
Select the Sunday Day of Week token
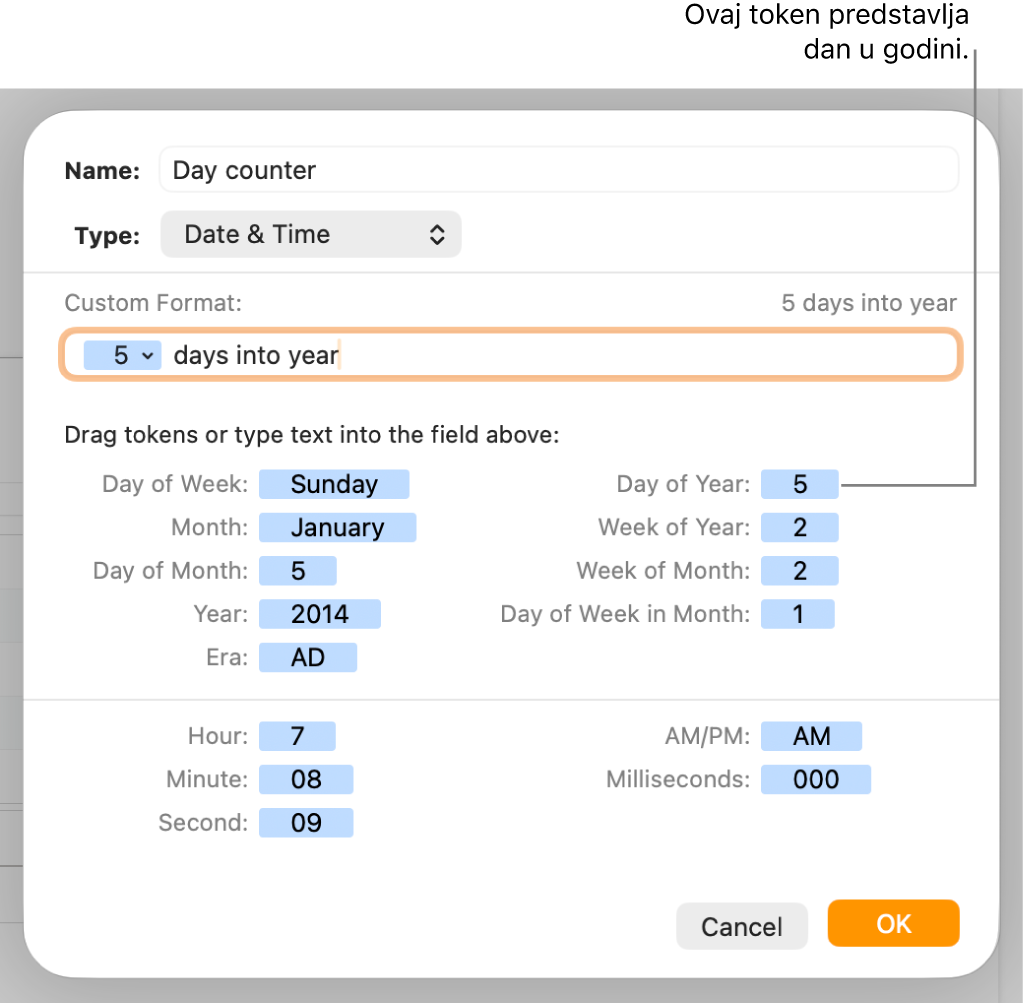click(x=334, y=485)
